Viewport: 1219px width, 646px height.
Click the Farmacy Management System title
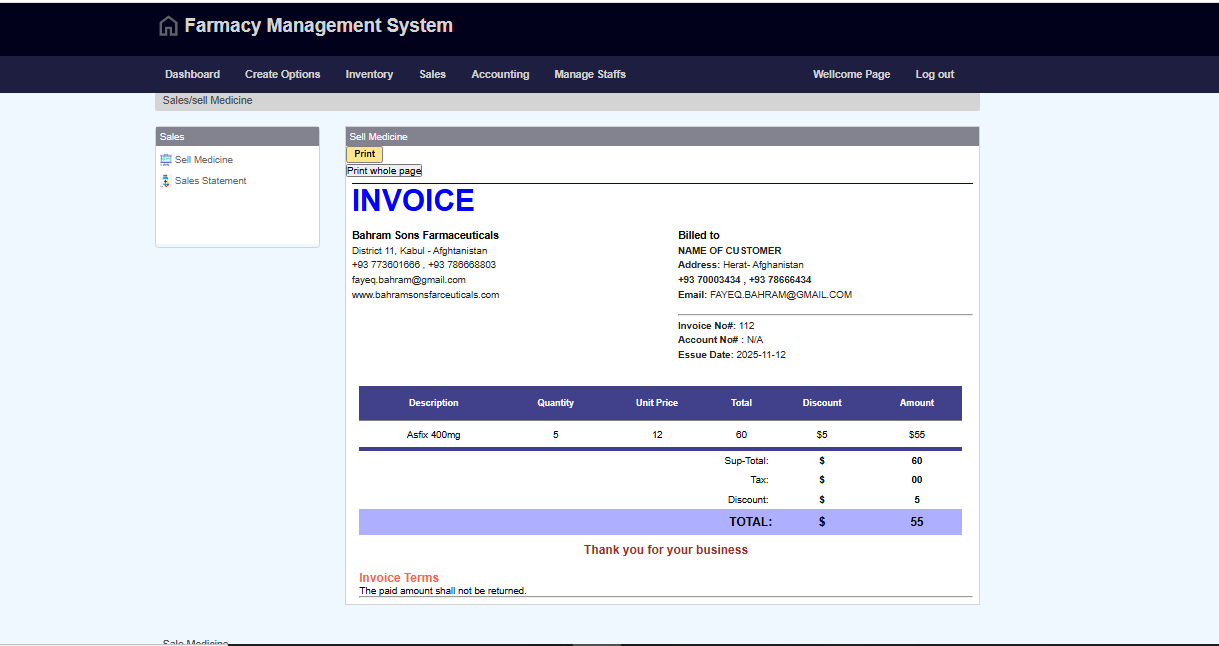click(x=318, y=26)
